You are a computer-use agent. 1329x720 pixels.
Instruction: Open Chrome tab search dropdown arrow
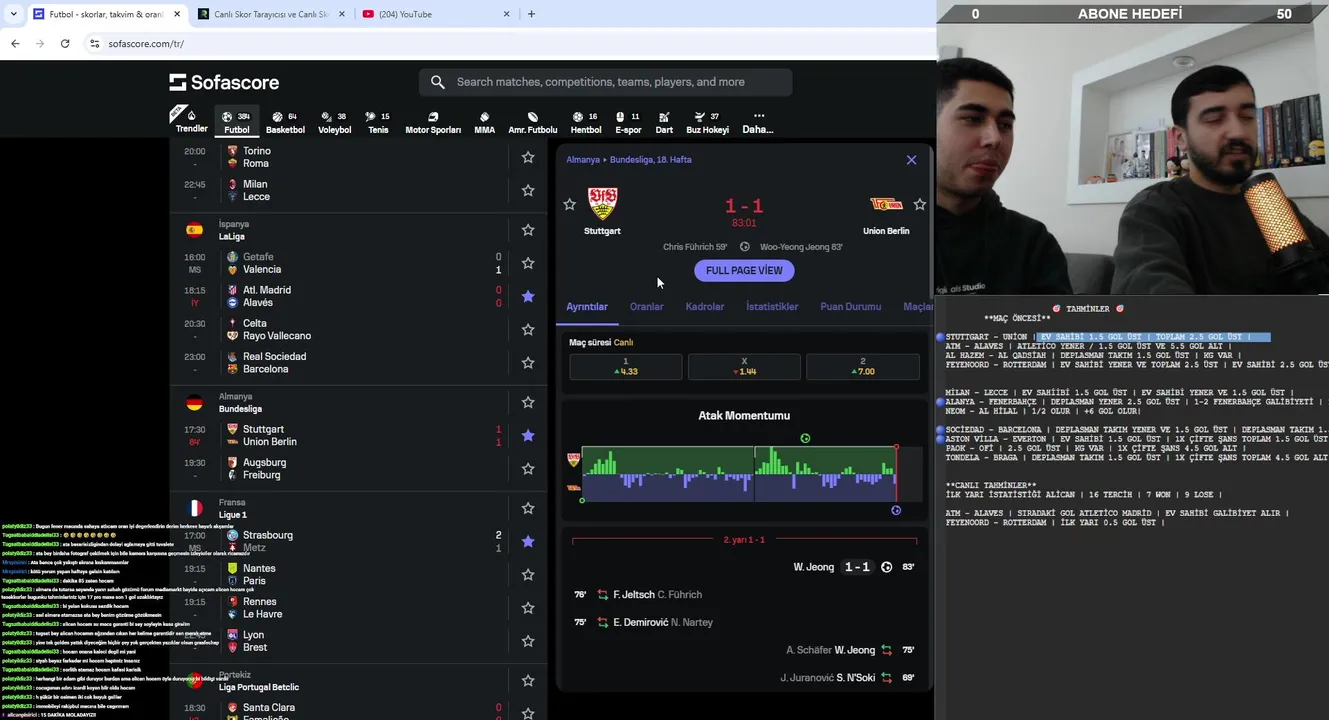[x=13, y=14]
